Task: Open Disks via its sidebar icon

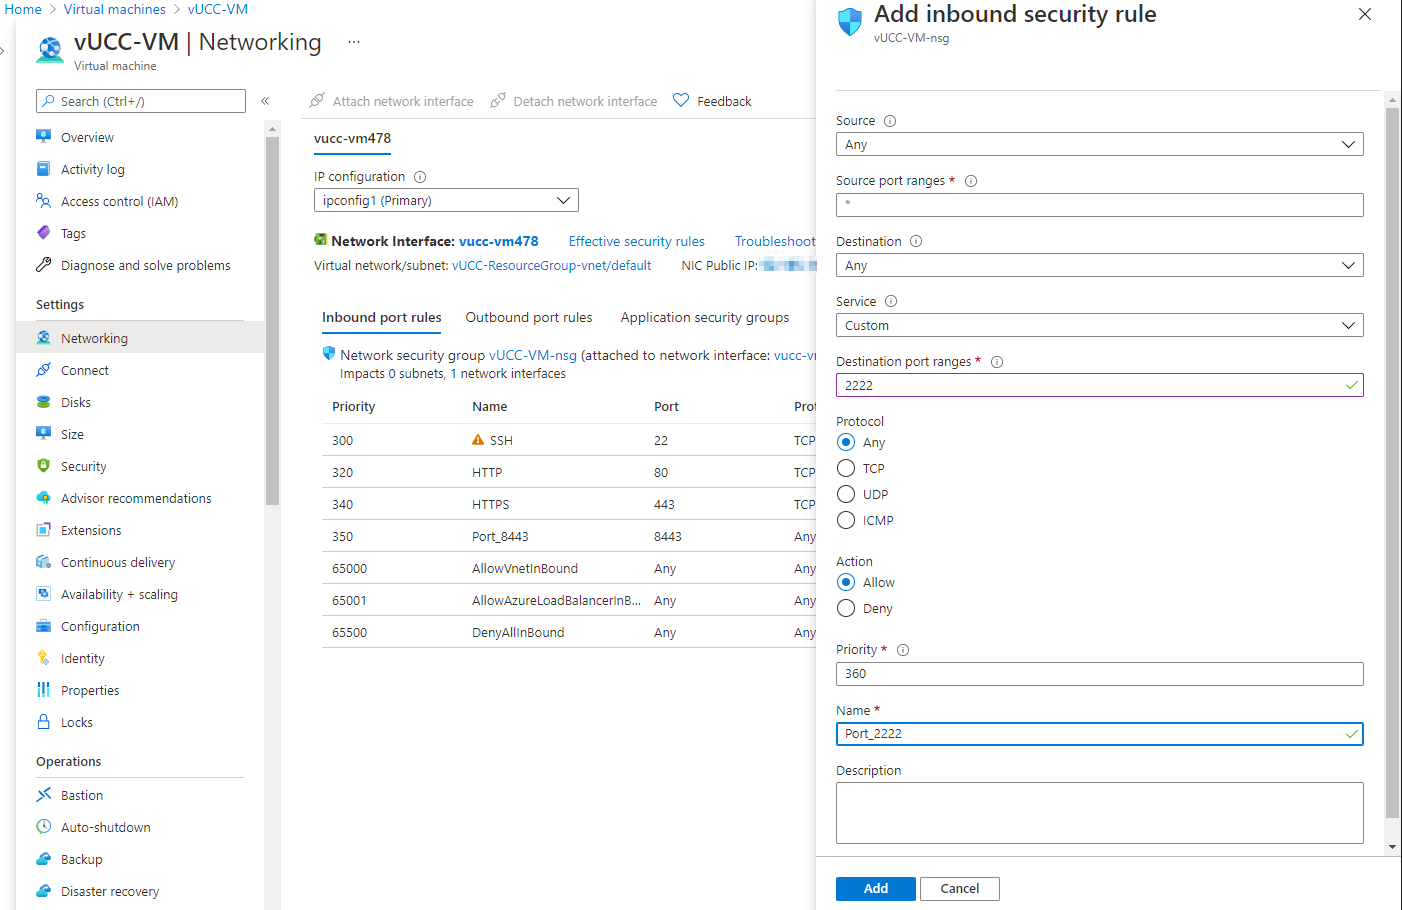Action: pos(44,402)
